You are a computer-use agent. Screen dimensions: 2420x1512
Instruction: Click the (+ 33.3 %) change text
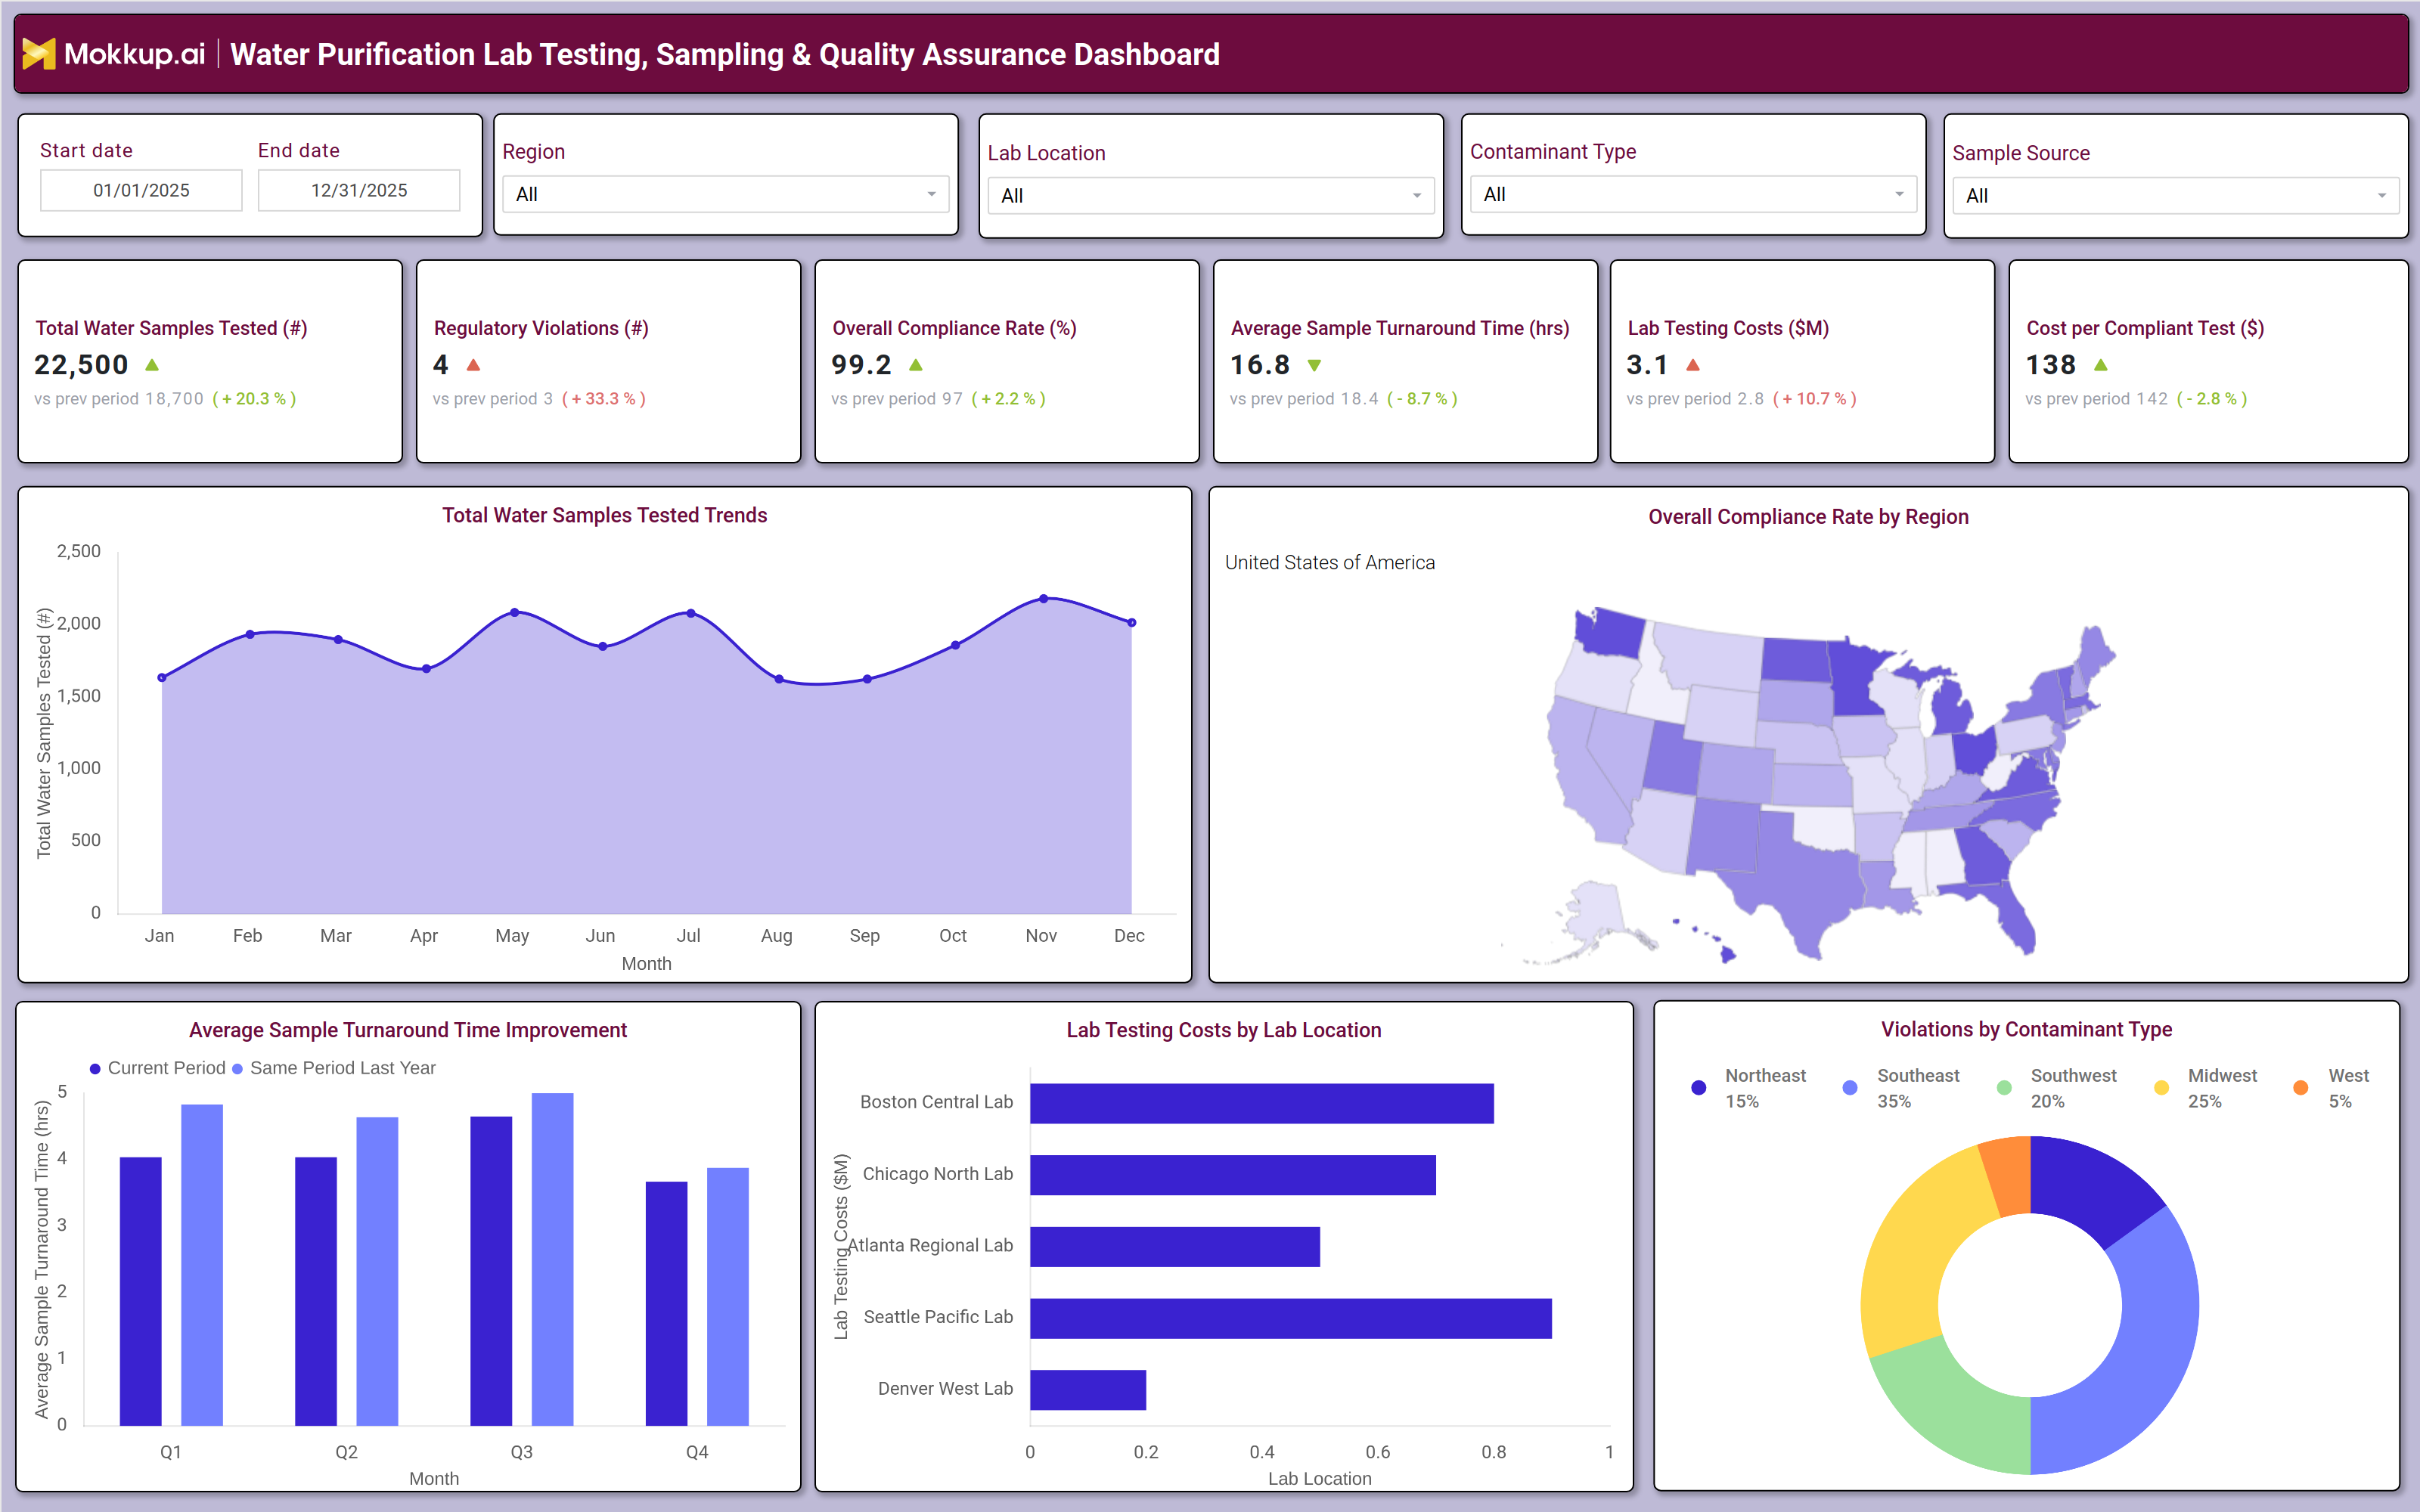604,399
